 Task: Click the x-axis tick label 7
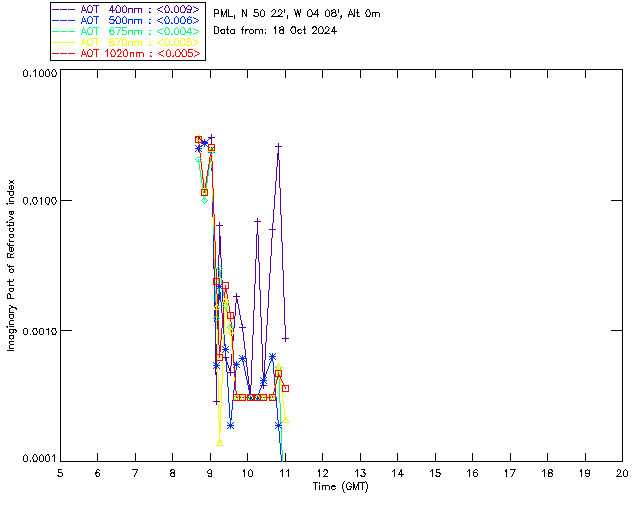[x=135, y=473]
